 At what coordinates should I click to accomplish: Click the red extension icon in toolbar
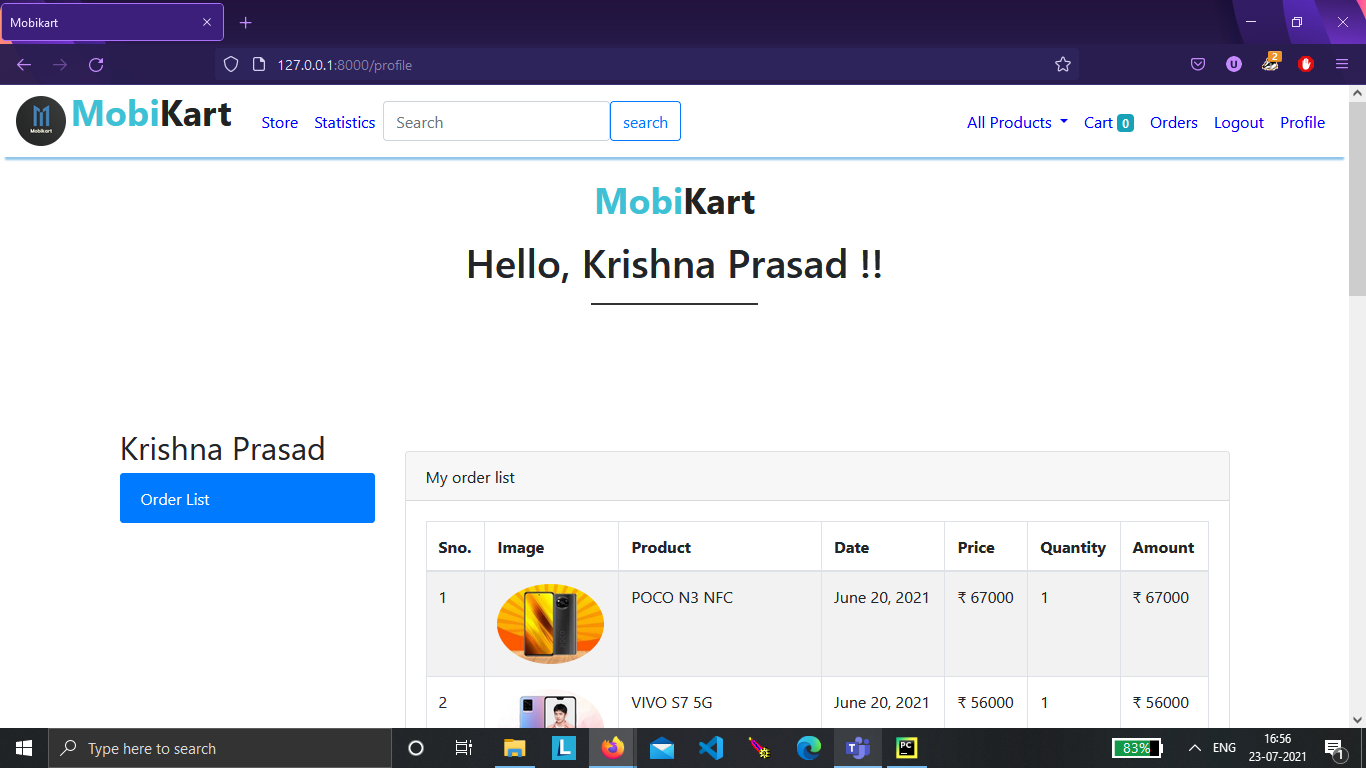[1306, 64]
